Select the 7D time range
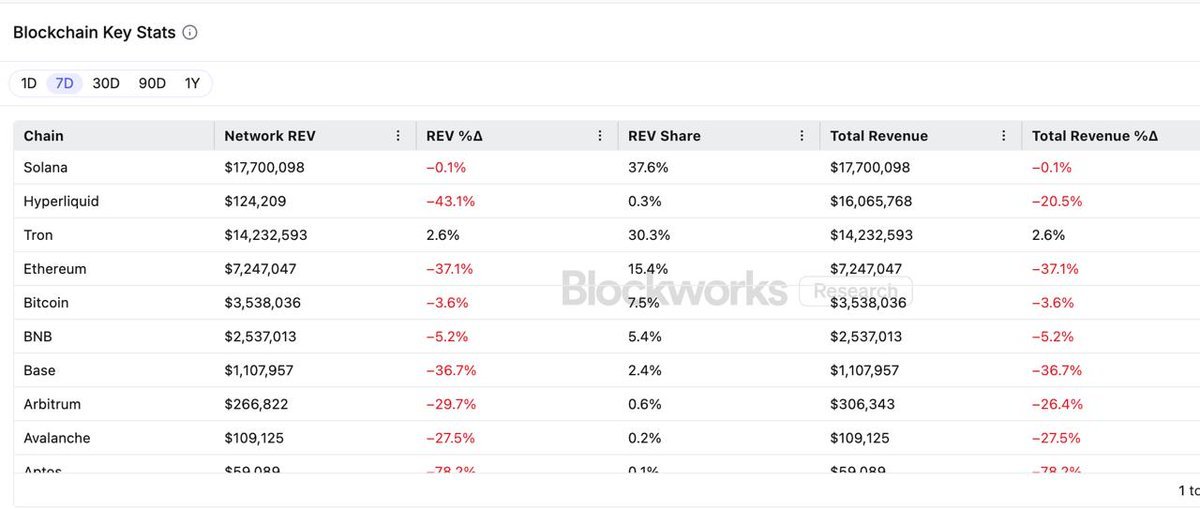The width and height of the screenshot is (1200, 509). click(x=64, y=83)
